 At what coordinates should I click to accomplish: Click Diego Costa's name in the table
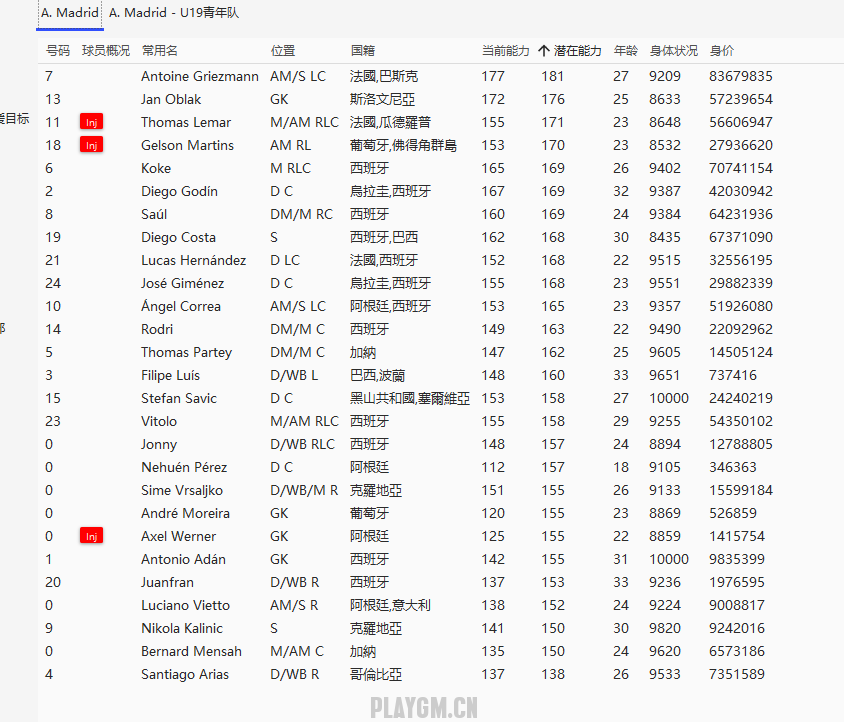179,237
